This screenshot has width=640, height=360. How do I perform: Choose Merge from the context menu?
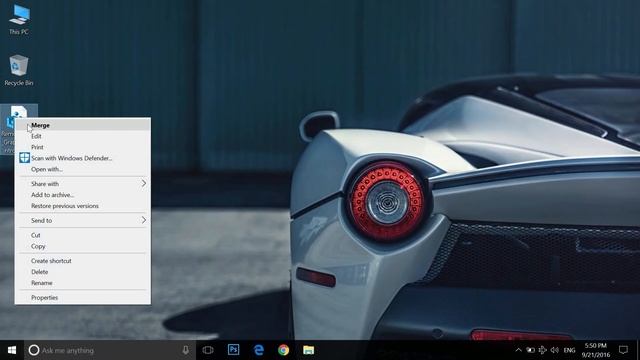pyautogui.click(x=82, y=125)
